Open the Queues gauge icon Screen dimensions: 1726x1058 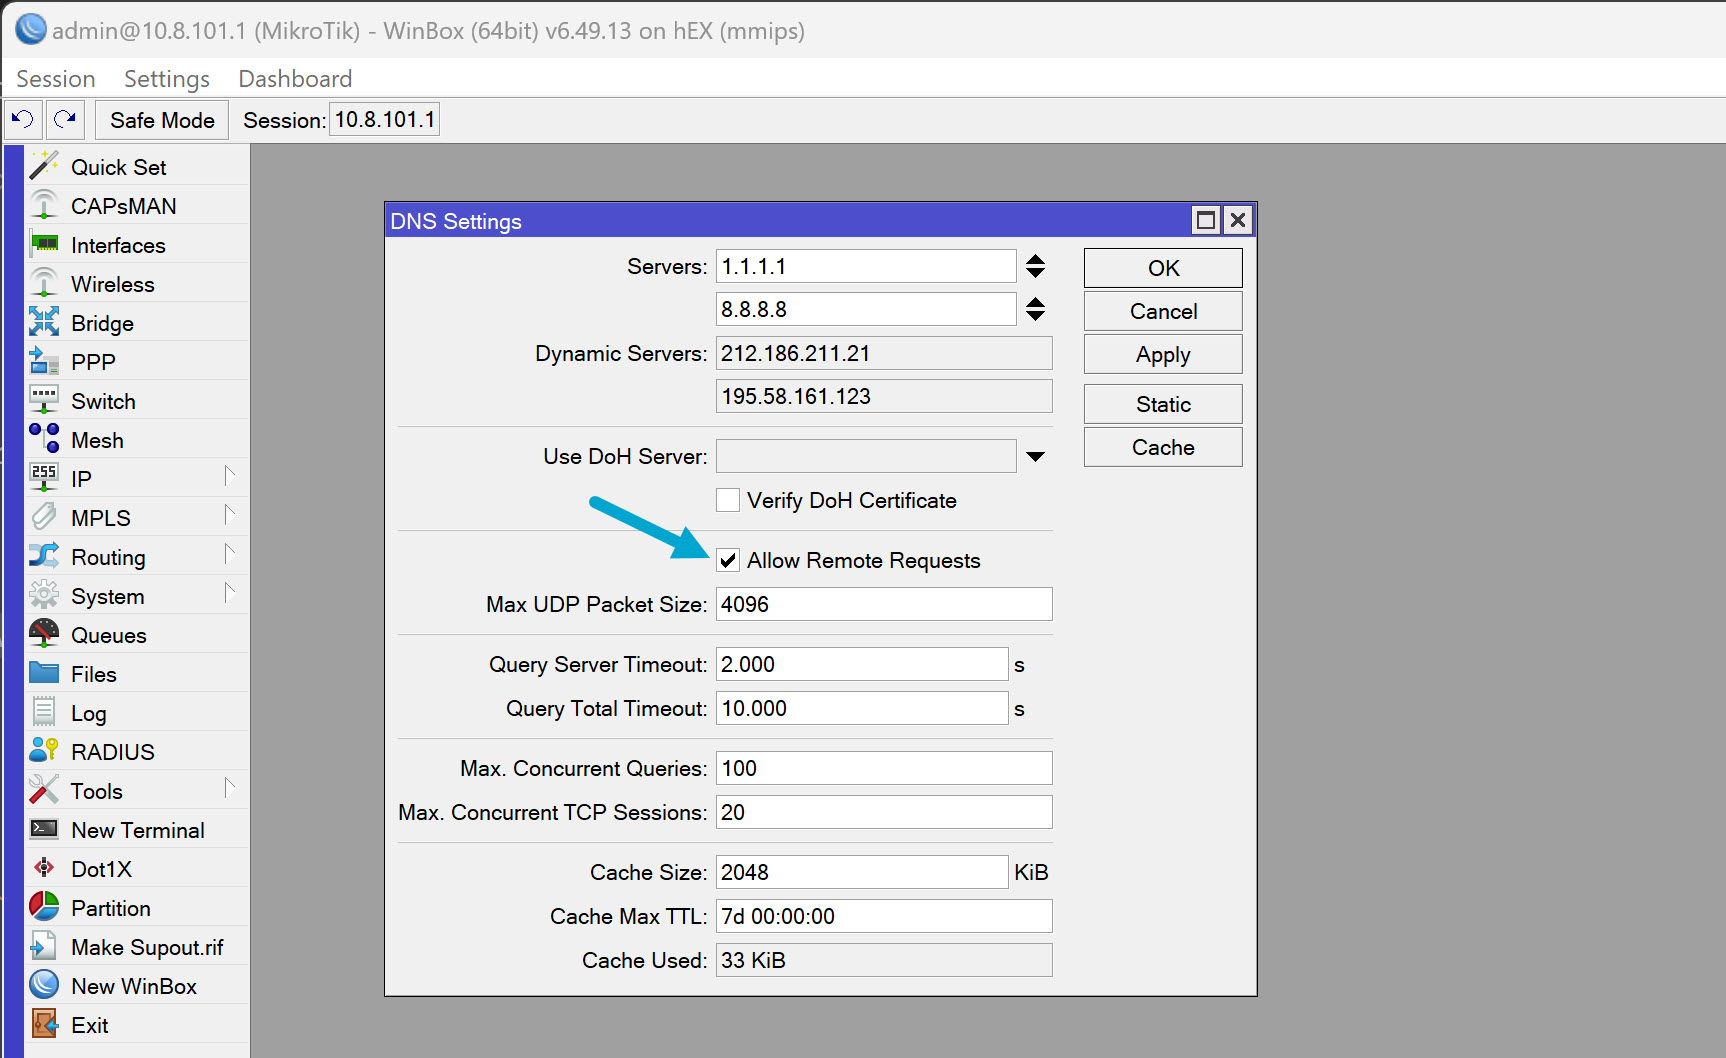click(44, 634)
